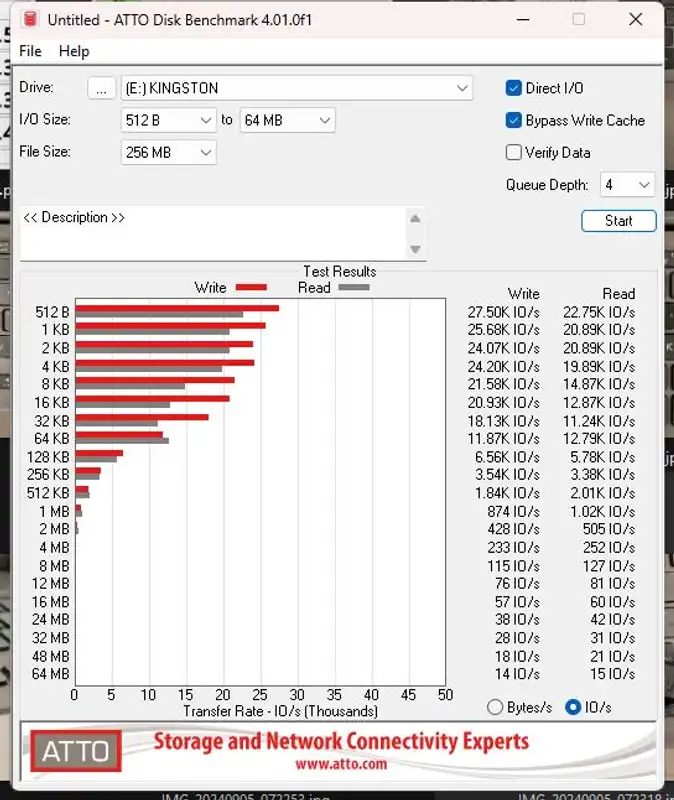Screen dimensions: 674x800
Task: Open the Drive dropdown showing (E:) KINGSTON
Action: click(296, 88)
